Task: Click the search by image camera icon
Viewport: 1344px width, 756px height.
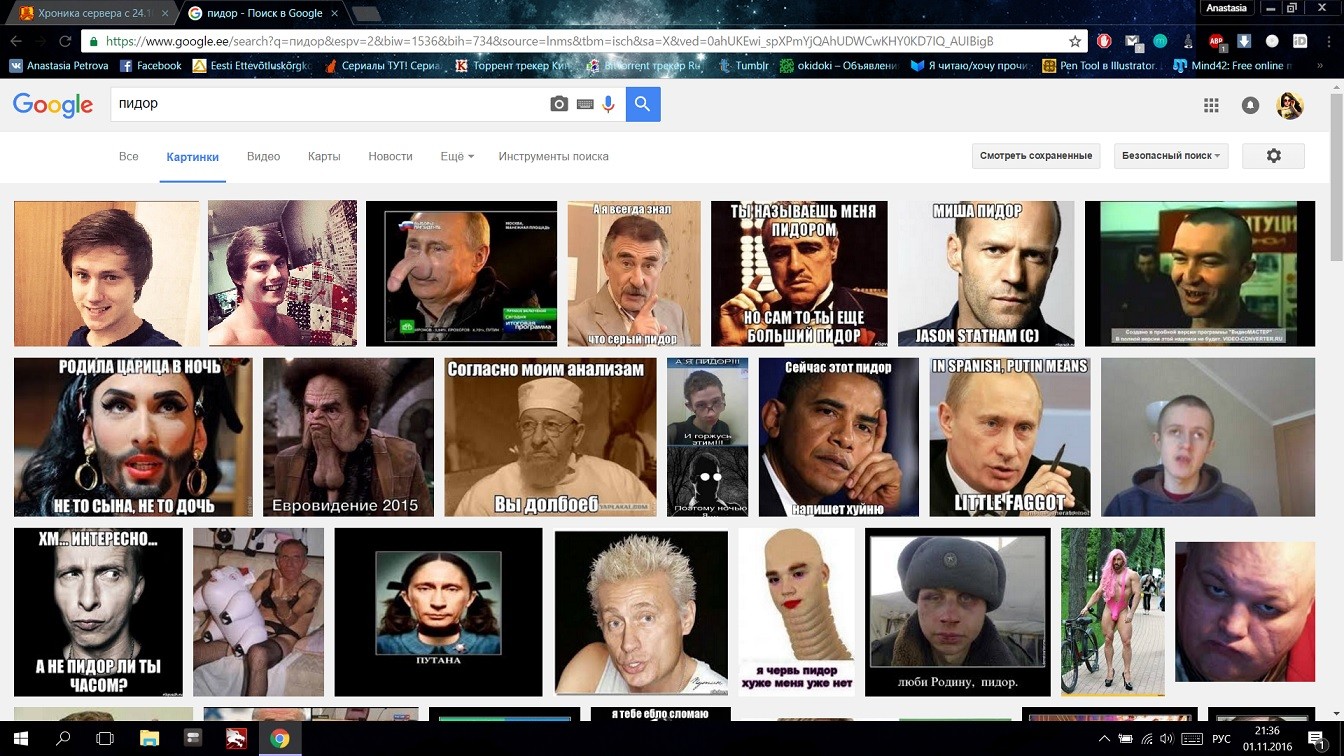Action: [559, 104]
